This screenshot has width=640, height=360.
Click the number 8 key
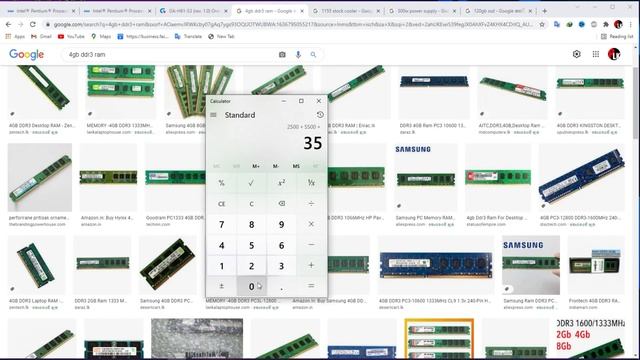point(251,224)
